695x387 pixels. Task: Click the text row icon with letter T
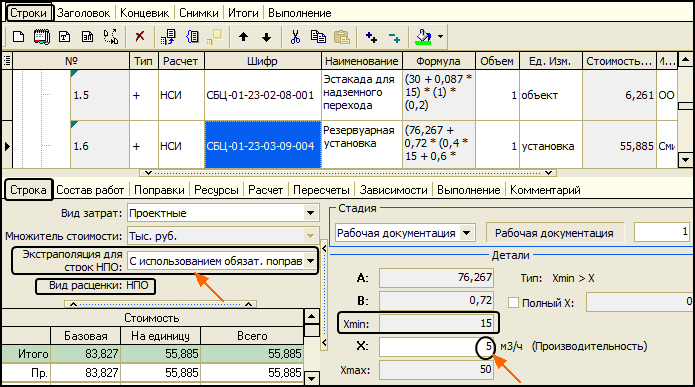pyautogui.click(x=65, y=37)
